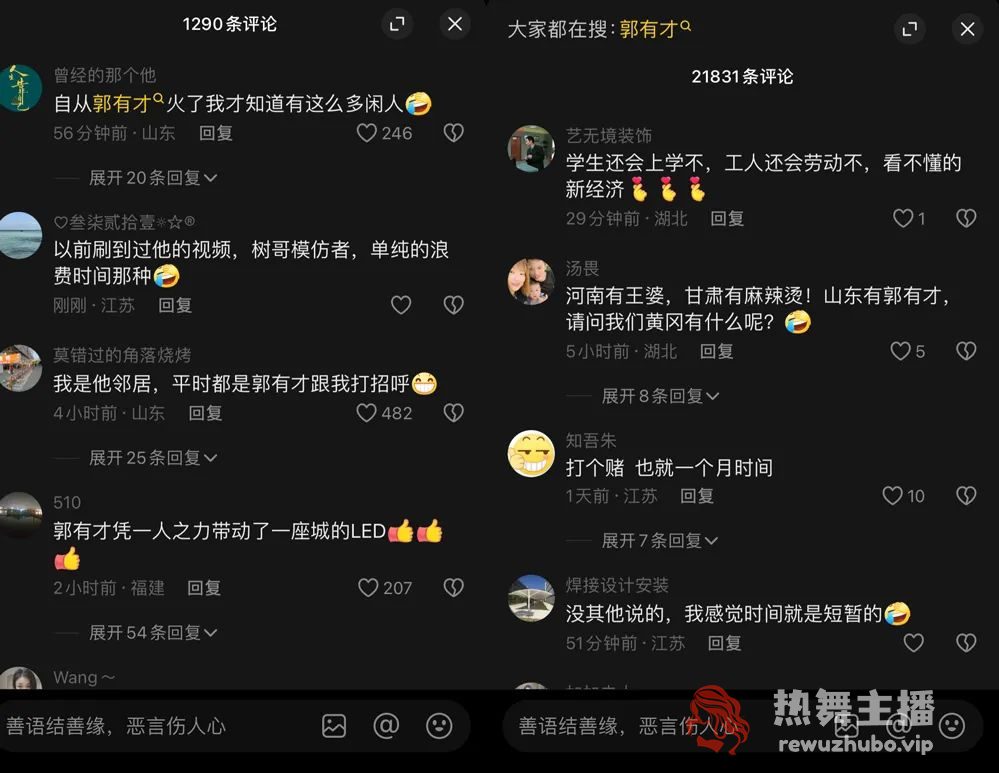The width and height of the screenshot is (999, 773).
Task: Expand 20 replies under first comment
Action: click(x=153, y=178)
